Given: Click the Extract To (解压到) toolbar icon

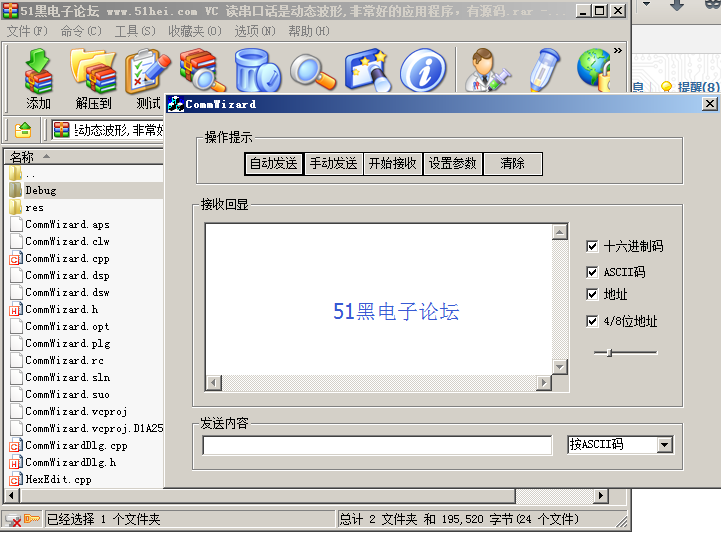Looking at the screenshot, I should [x=93, y=70].
